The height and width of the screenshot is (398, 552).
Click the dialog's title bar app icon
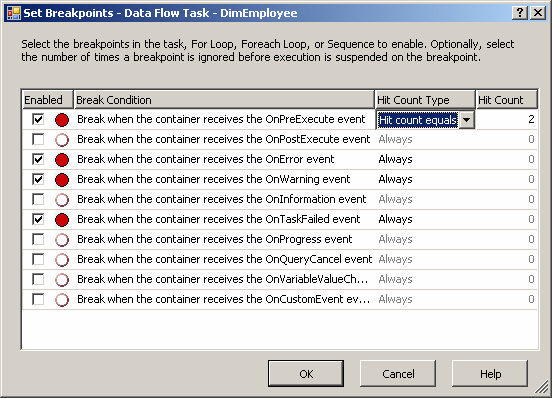pyautogui.click(x=14, y=13)
